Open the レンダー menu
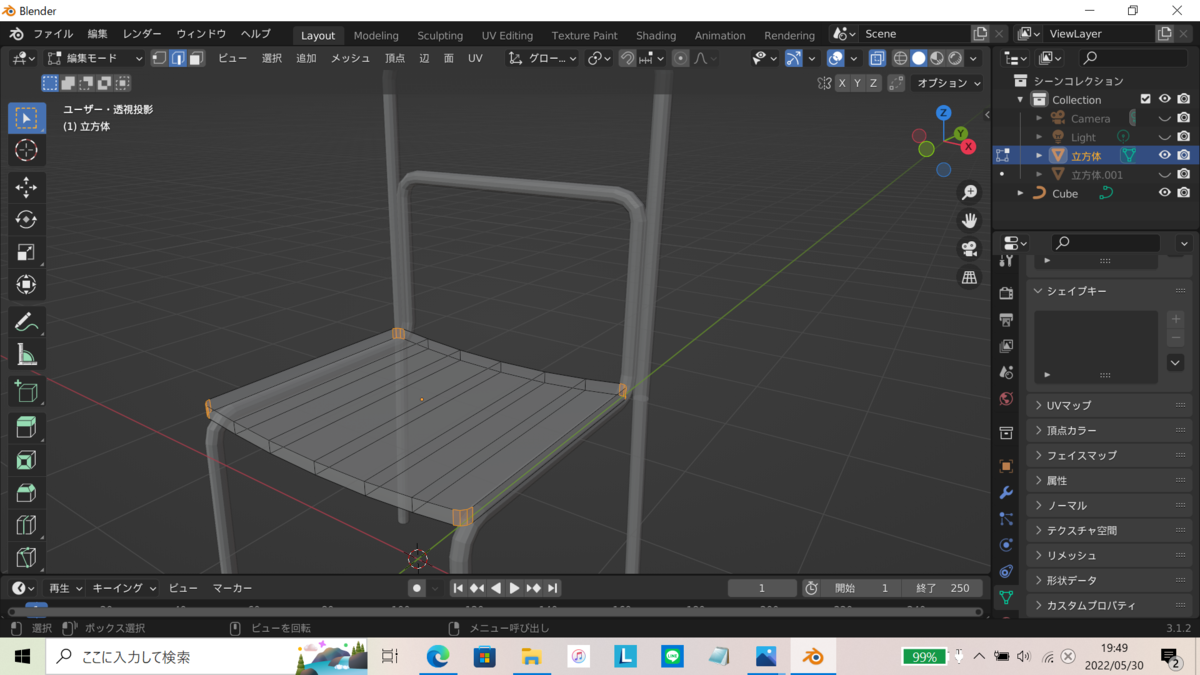The height and width of the screenshot is (675, 1200). coord(142,34)
